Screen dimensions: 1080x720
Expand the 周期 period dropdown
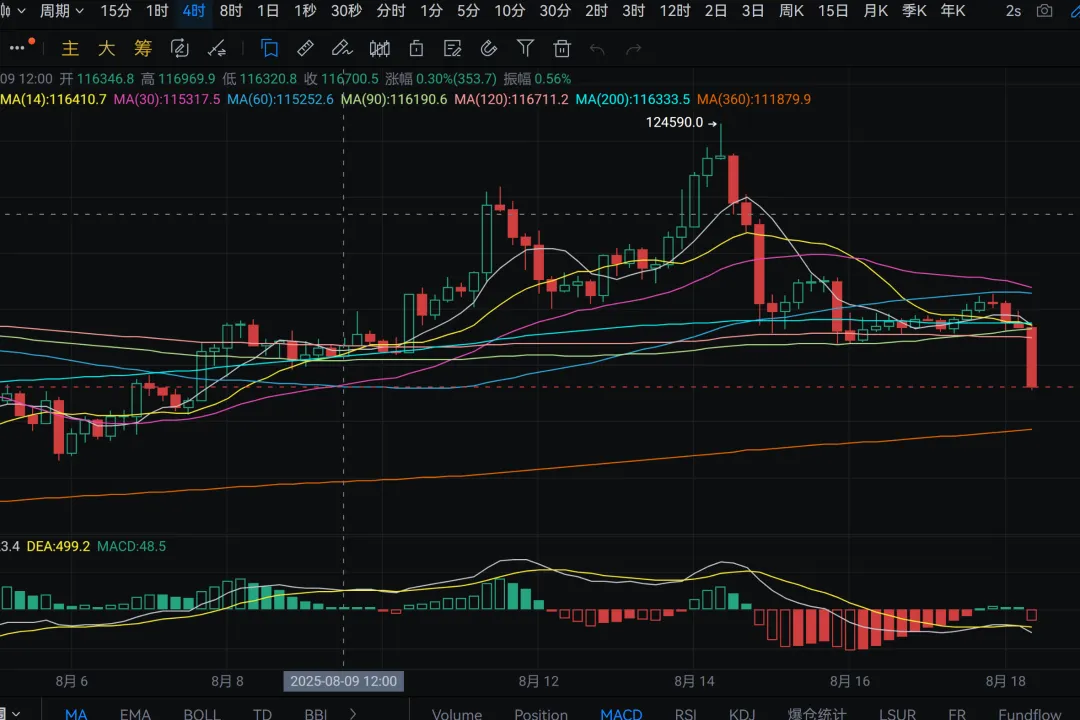click(x=61, y=11)
